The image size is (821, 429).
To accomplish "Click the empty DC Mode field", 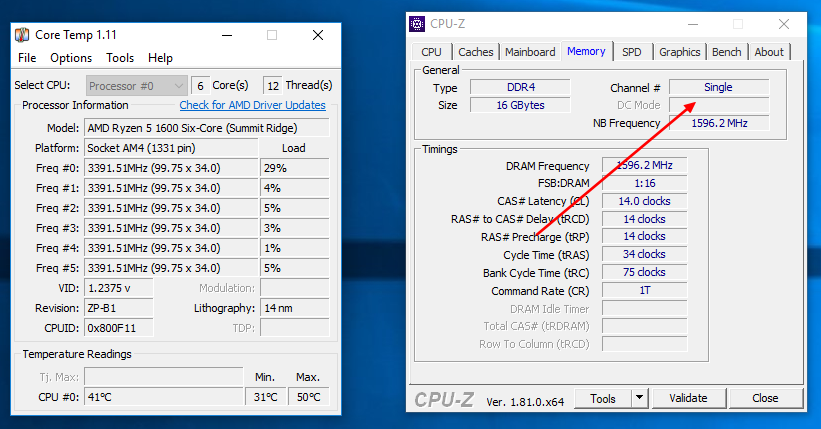I will coord(719,105).
